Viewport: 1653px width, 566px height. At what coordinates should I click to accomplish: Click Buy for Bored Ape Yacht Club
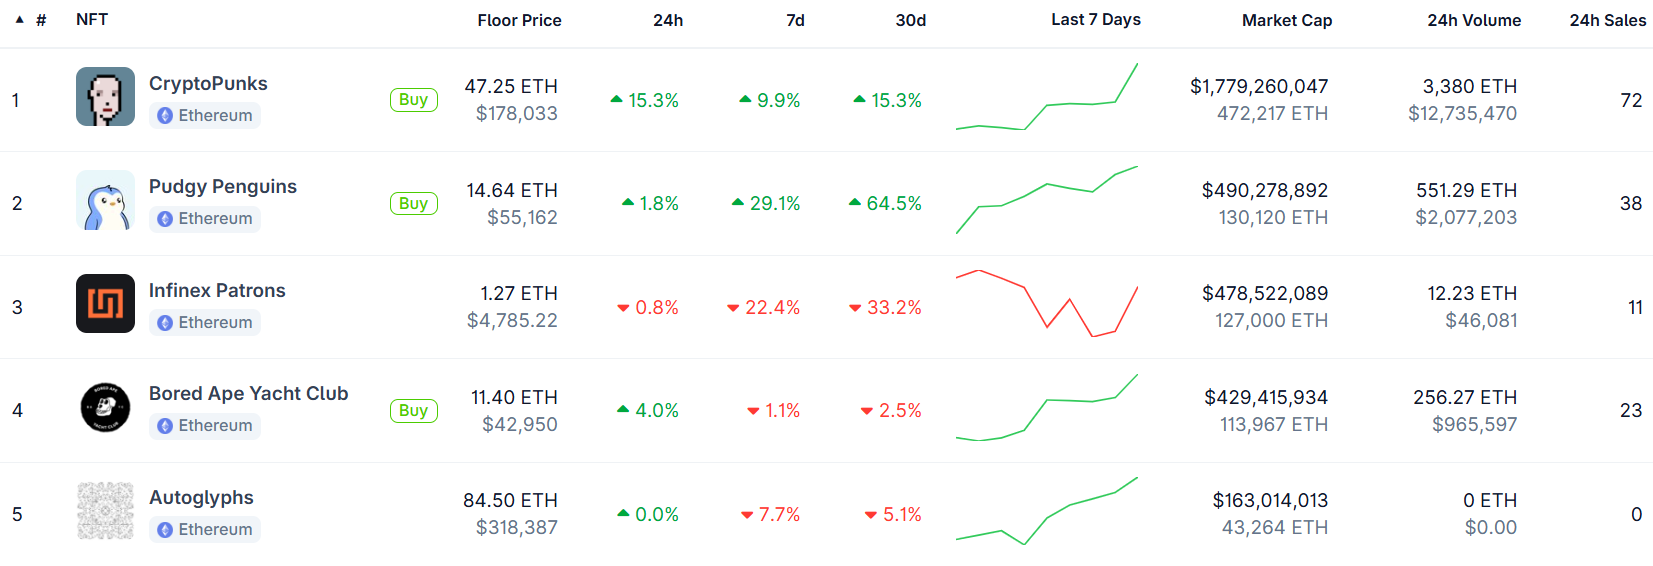tap(413, 411)
